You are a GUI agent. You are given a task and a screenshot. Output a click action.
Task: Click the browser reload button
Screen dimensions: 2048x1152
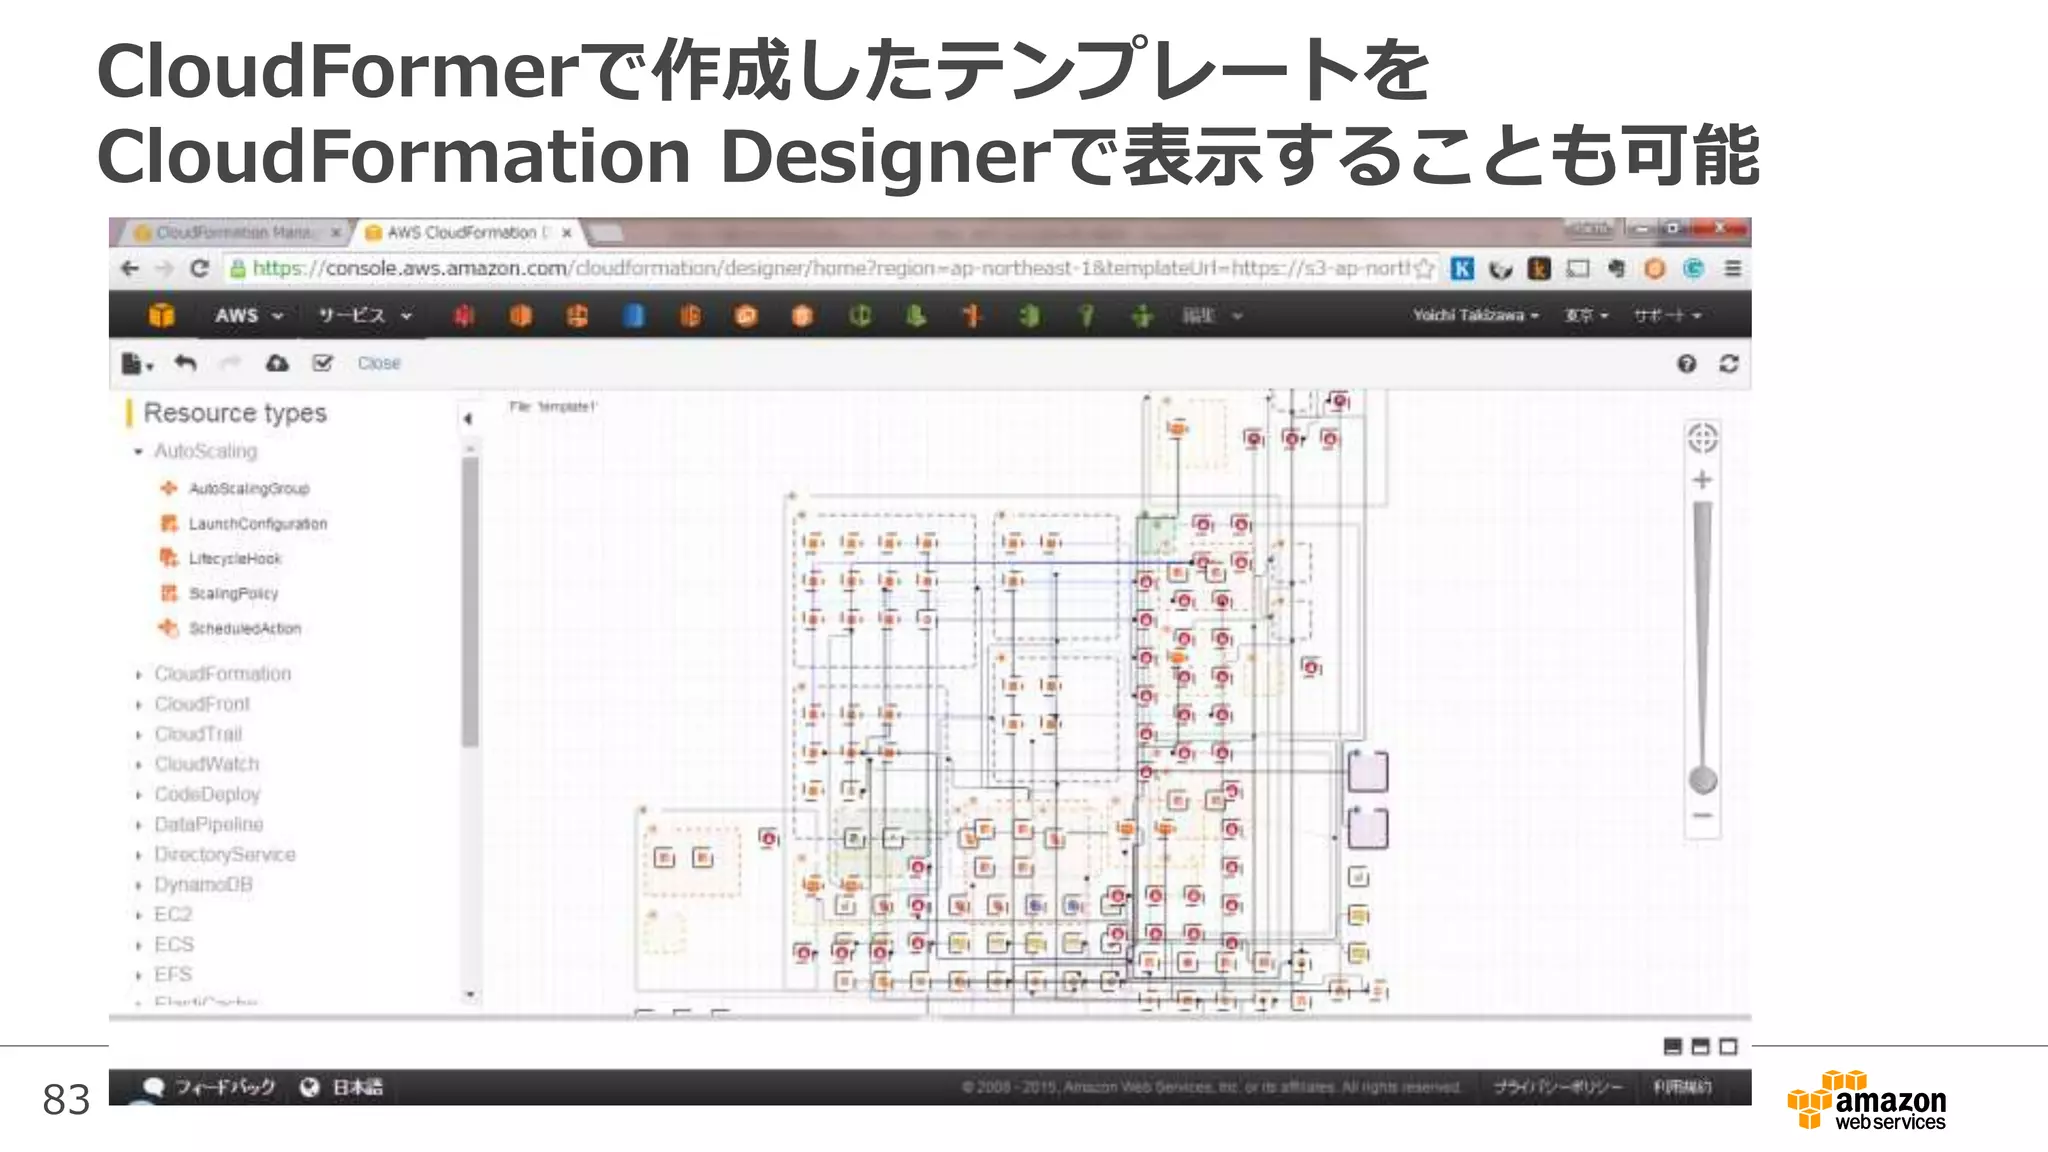(x=199, y=268)
